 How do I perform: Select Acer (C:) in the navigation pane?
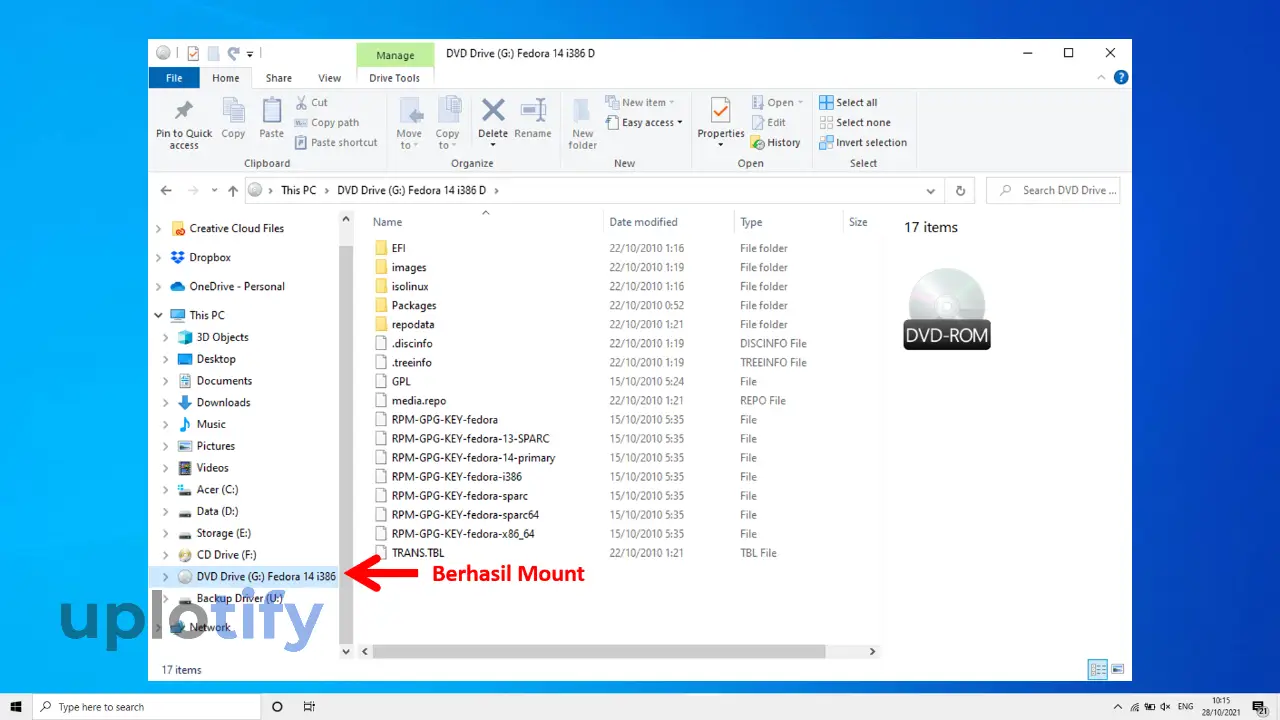click(217, 490)
